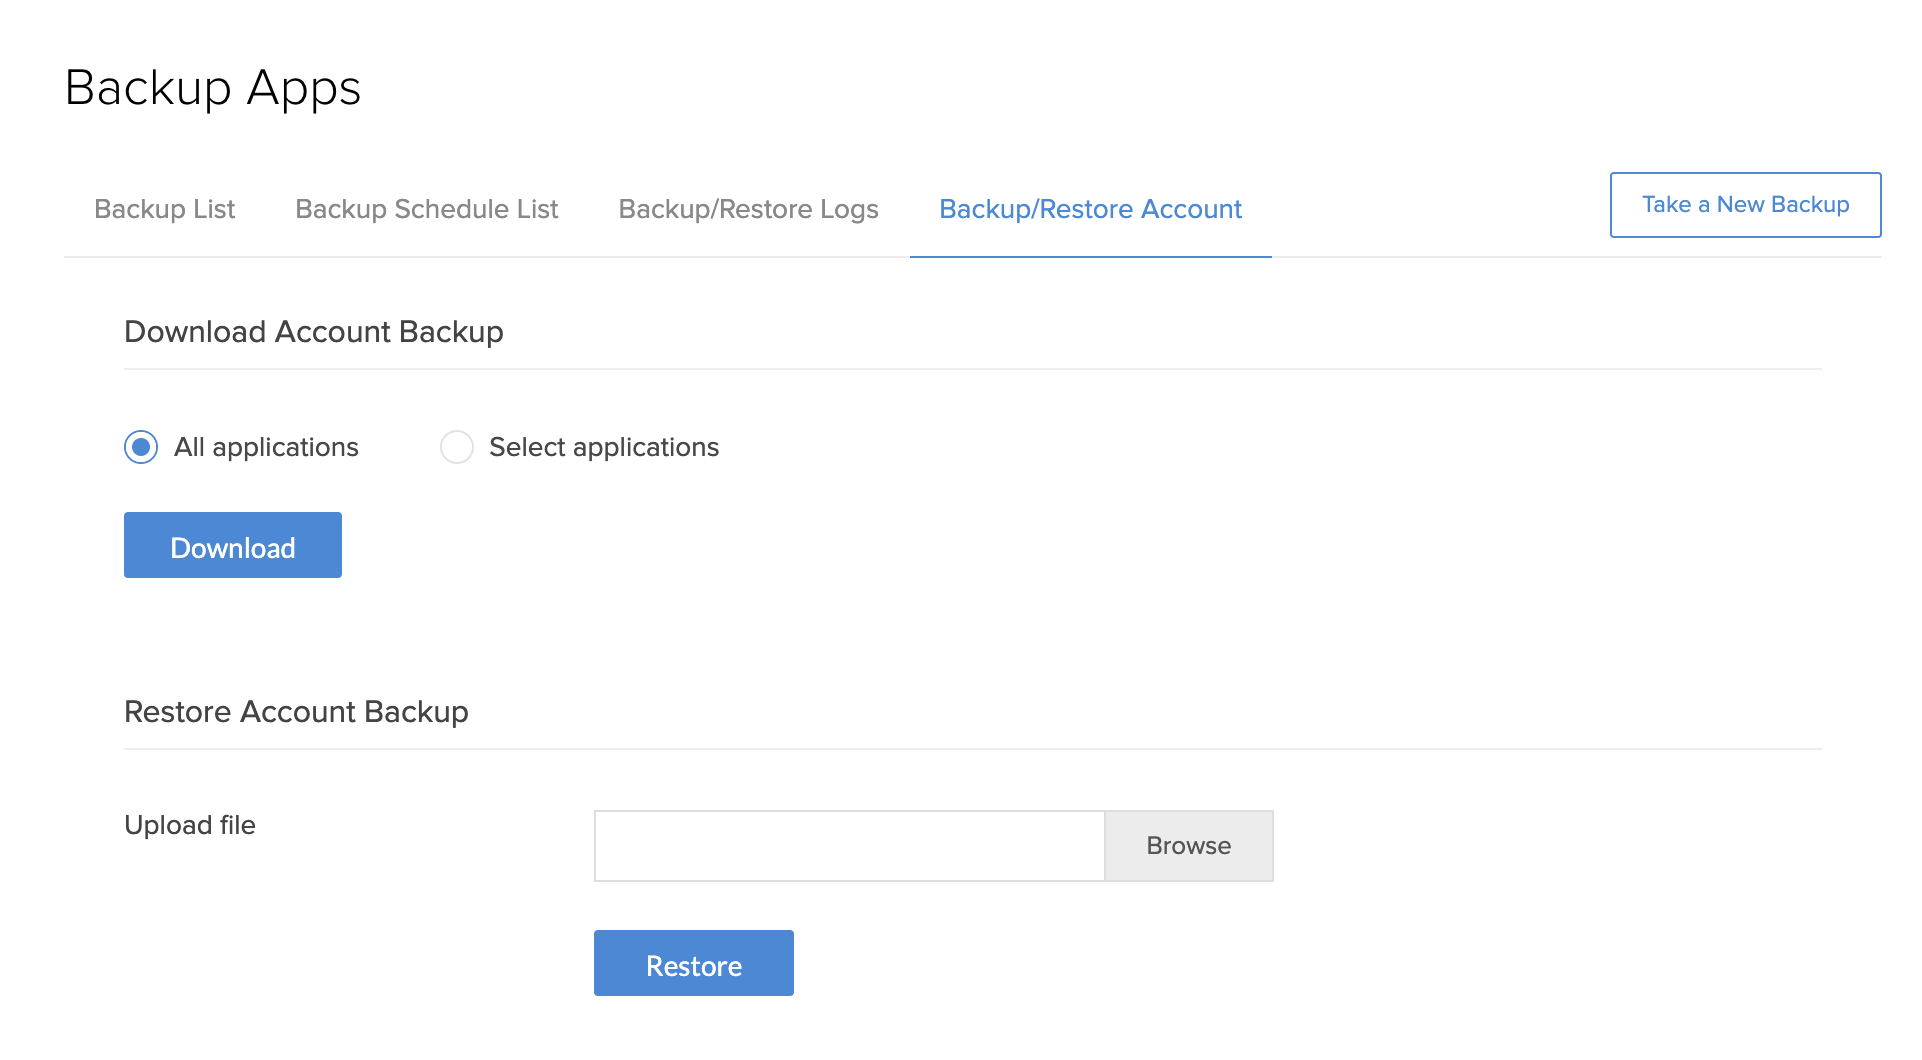Click the Backup Apps page title
Screen dimensions: 1922x1060
pyautogui.click(x=212, y=88)
